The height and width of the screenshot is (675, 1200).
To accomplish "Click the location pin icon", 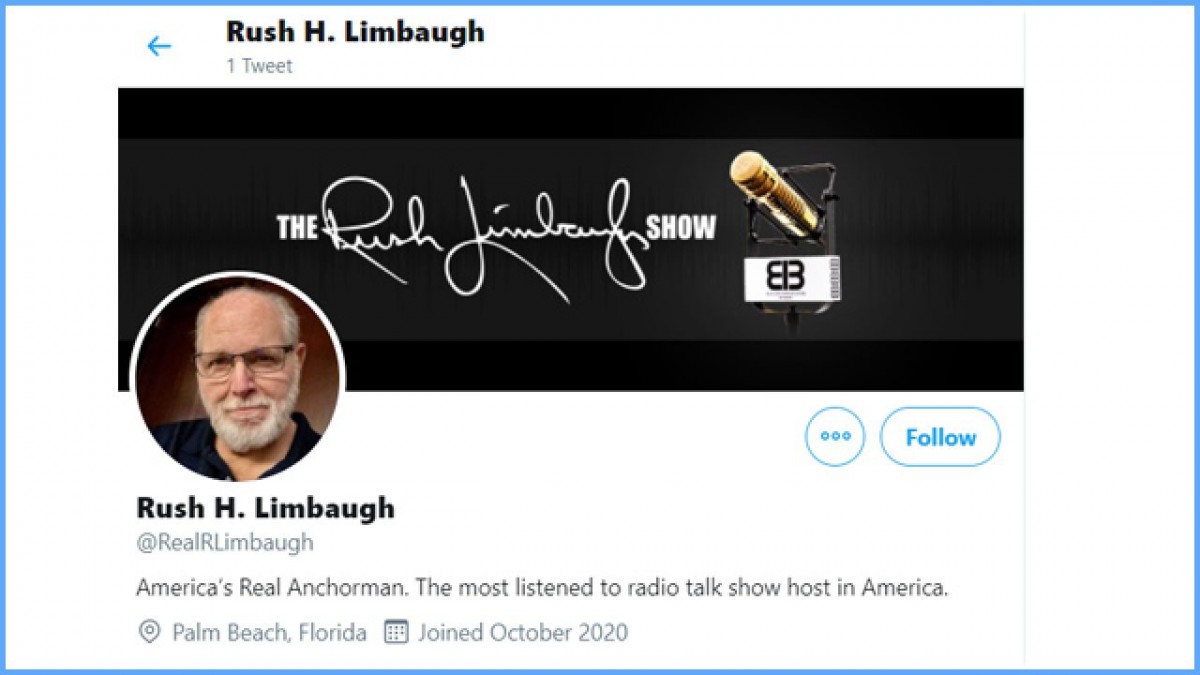I will pyautogui.click(x=149, y=632).
